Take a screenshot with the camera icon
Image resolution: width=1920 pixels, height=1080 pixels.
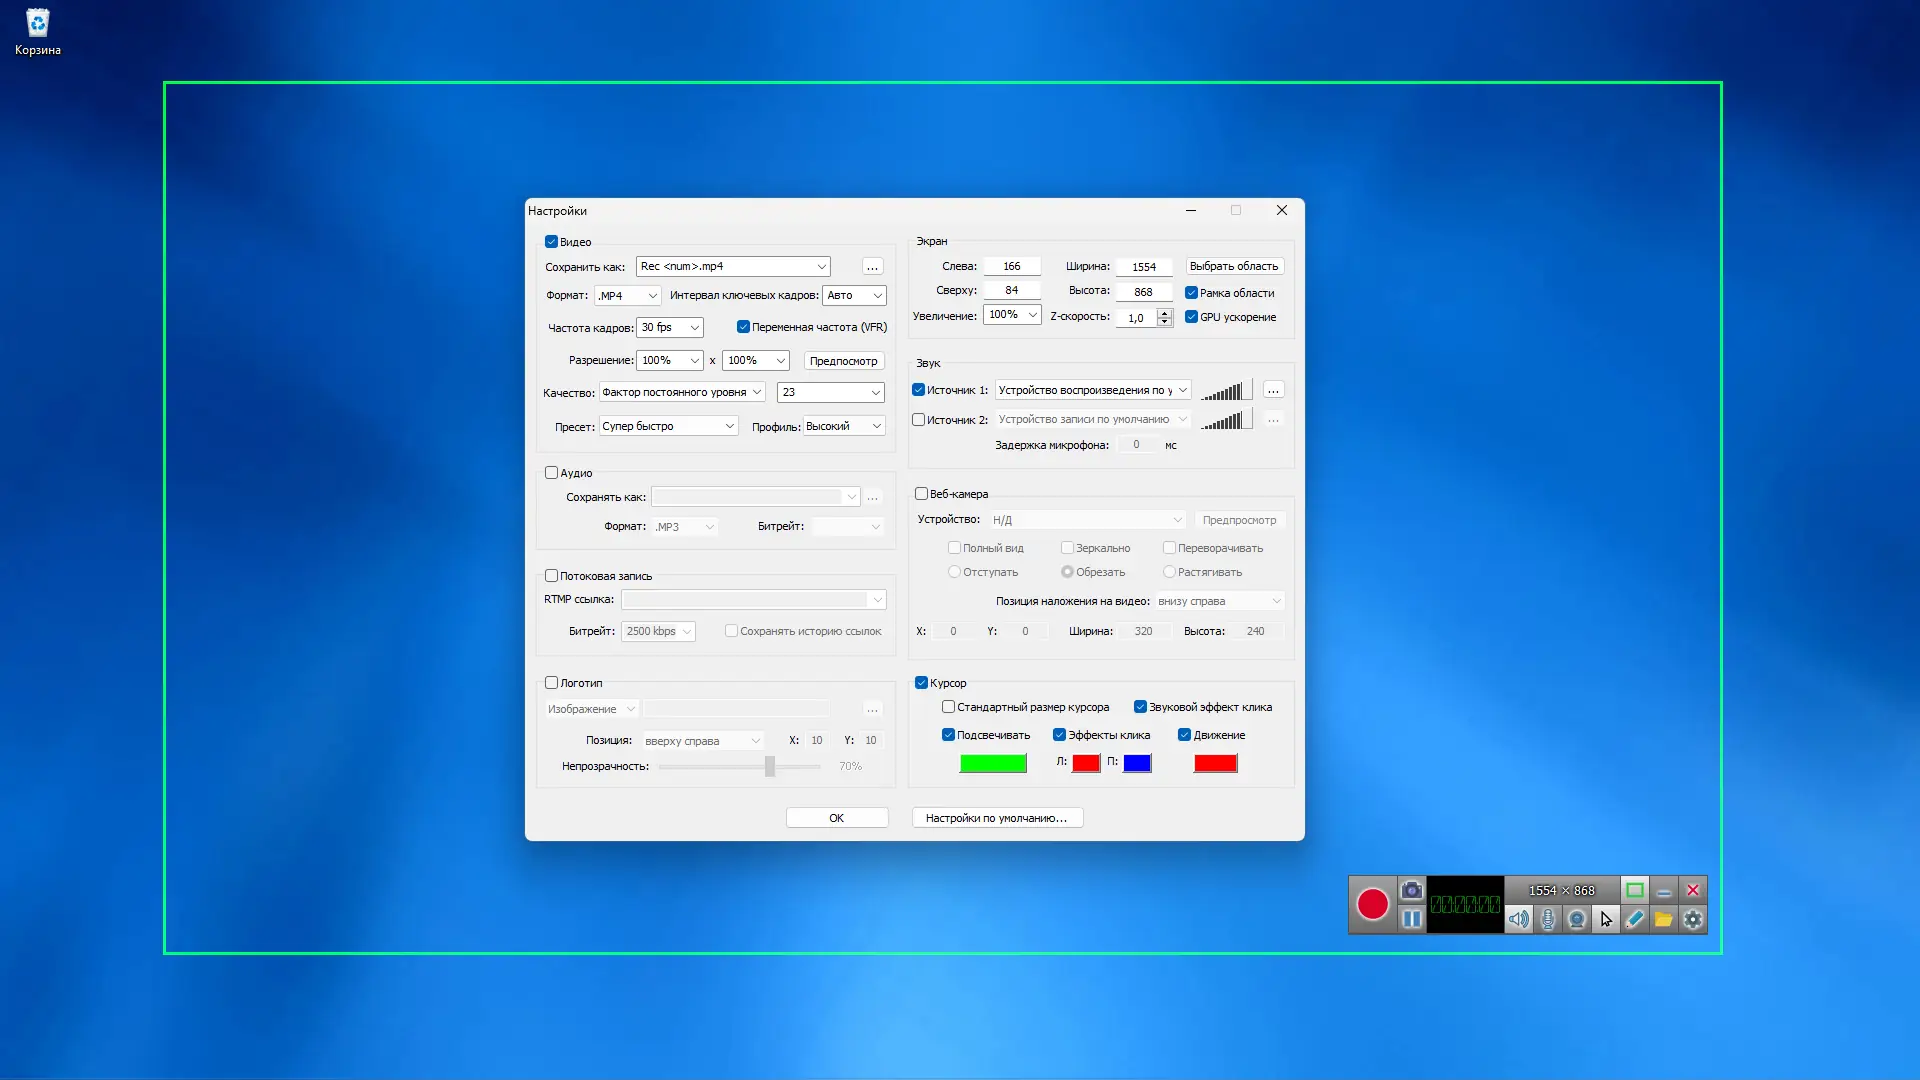1411,890
